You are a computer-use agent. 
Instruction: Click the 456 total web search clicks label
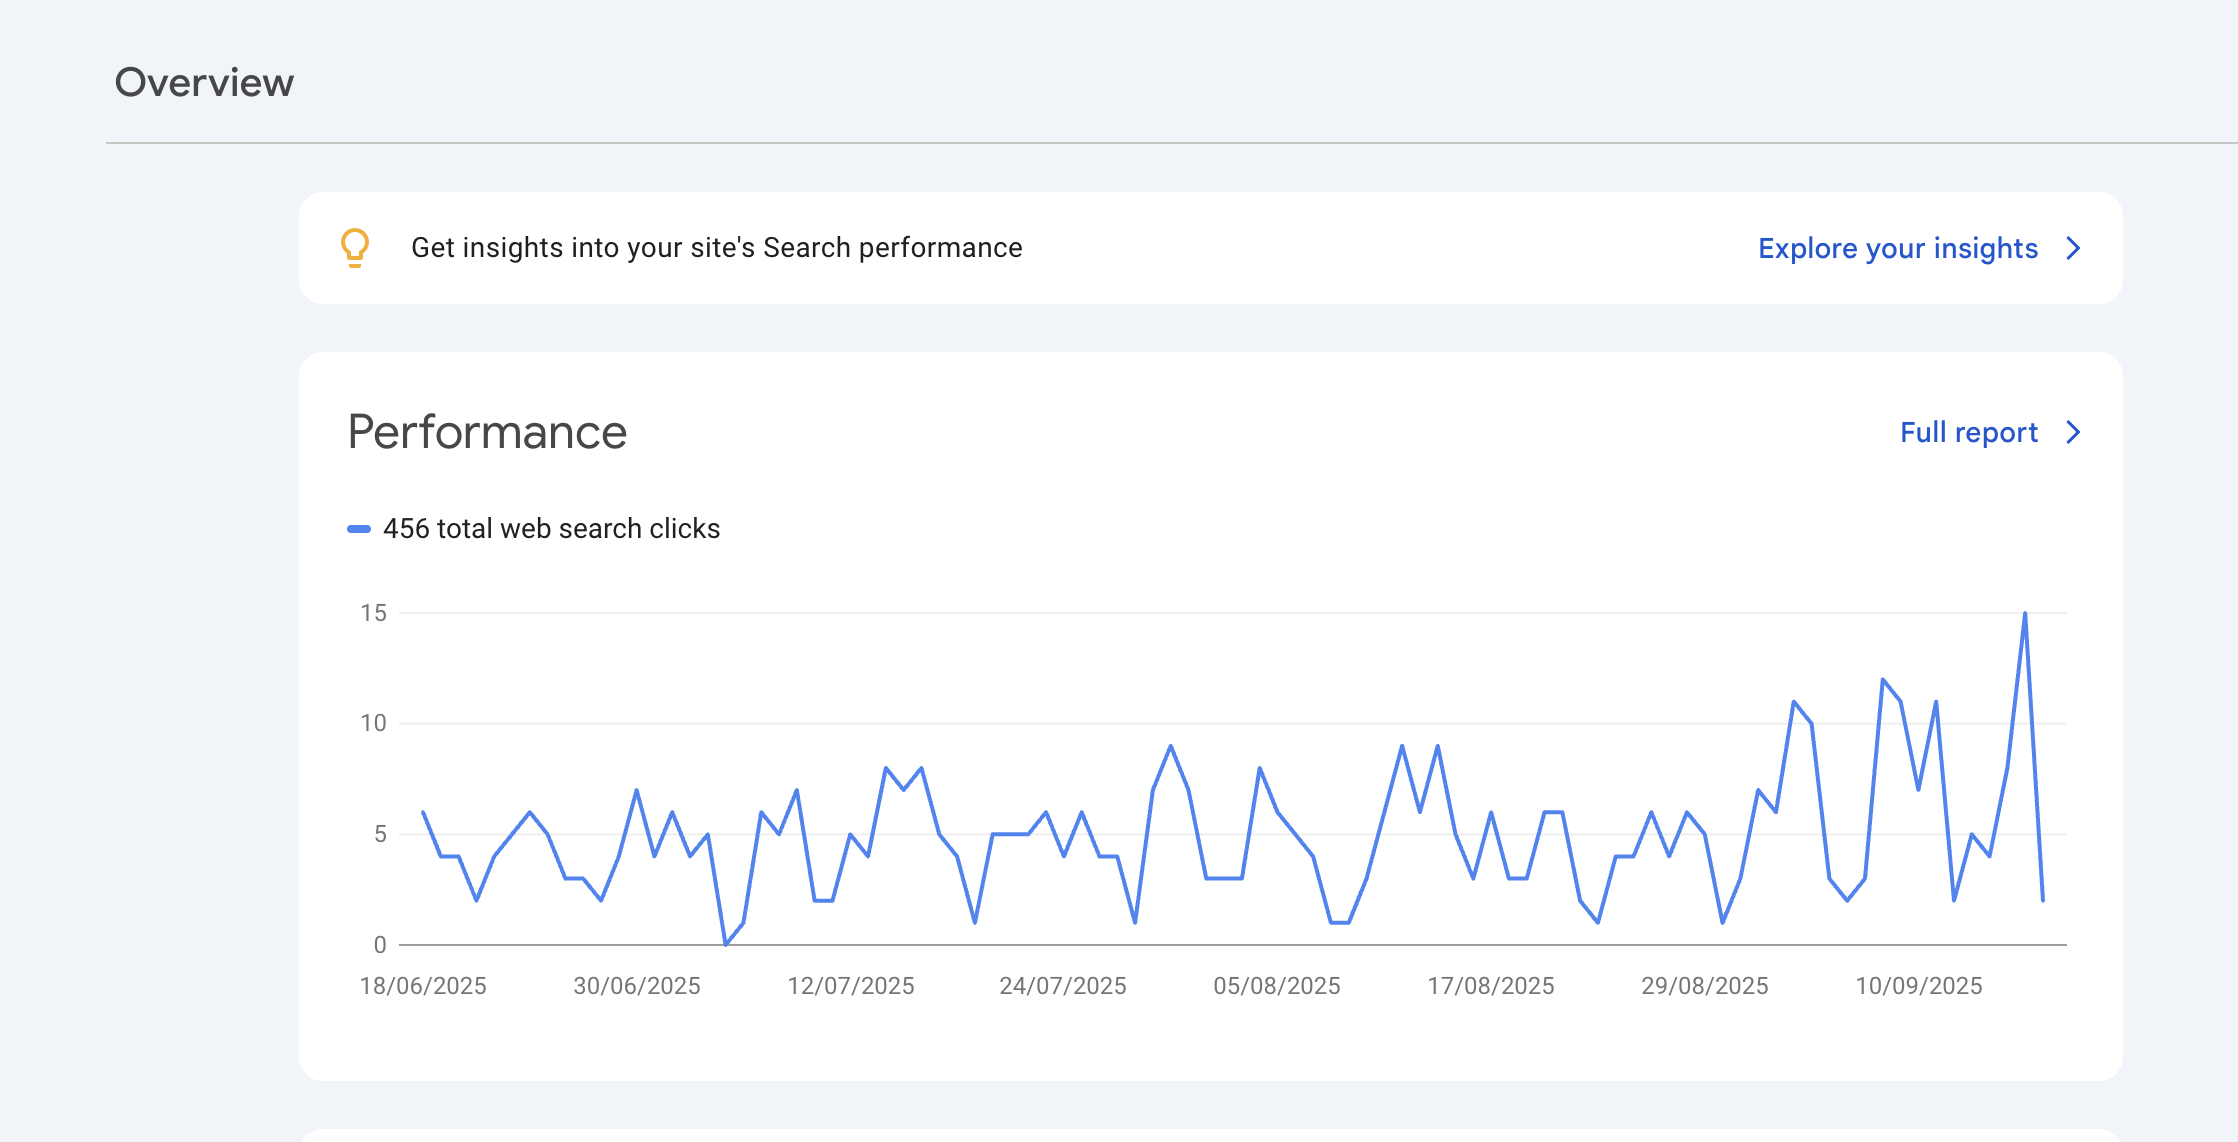pos(551,529)
